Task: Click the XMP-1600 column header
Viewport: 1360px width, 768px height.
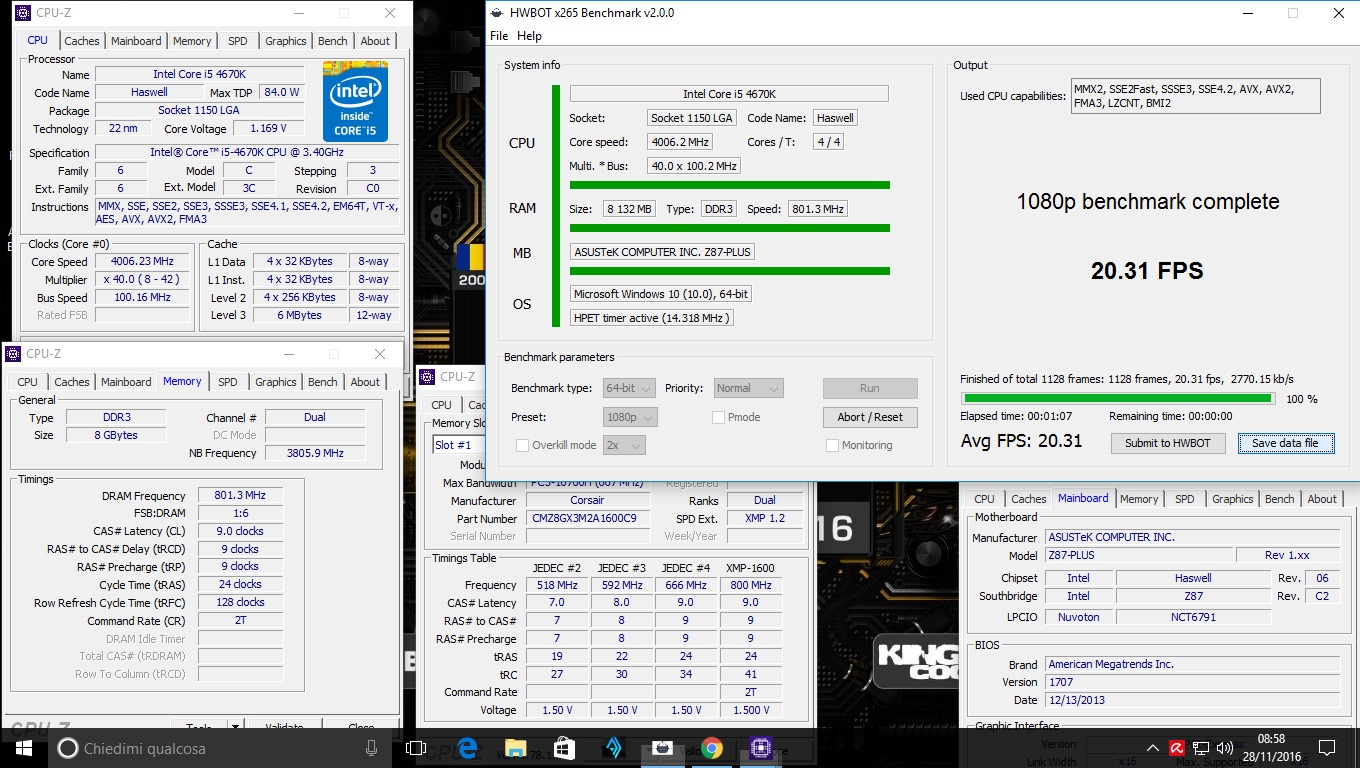Action: tap(751, 568)
